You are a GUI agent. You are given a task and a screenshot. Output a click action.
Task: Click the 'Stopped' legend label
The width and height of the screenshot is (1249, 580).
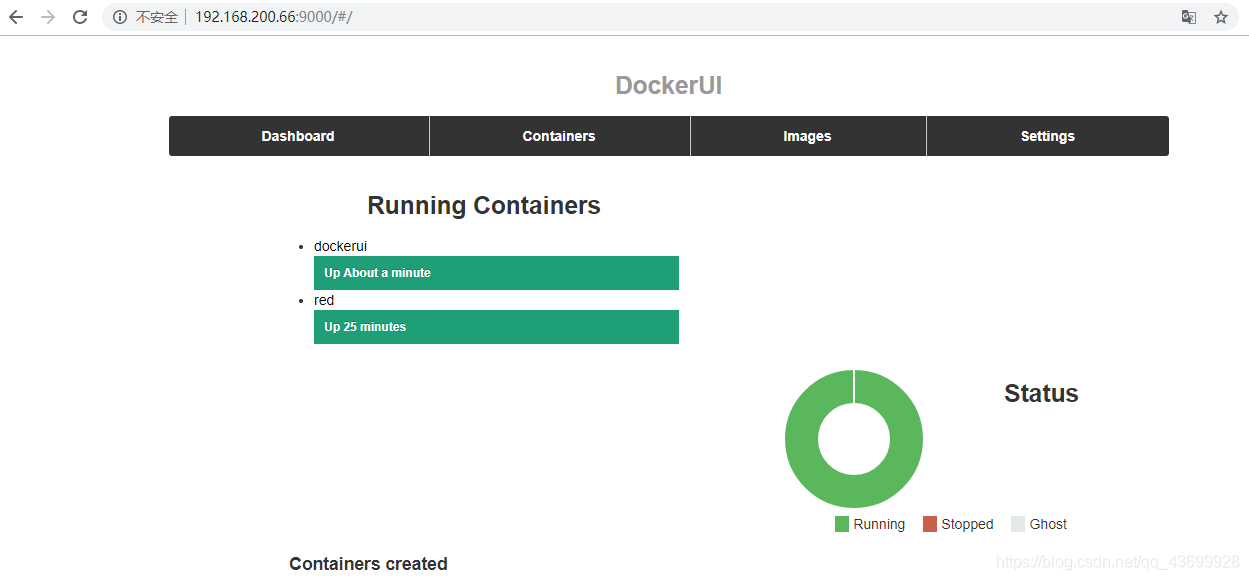tap(967, 524)
